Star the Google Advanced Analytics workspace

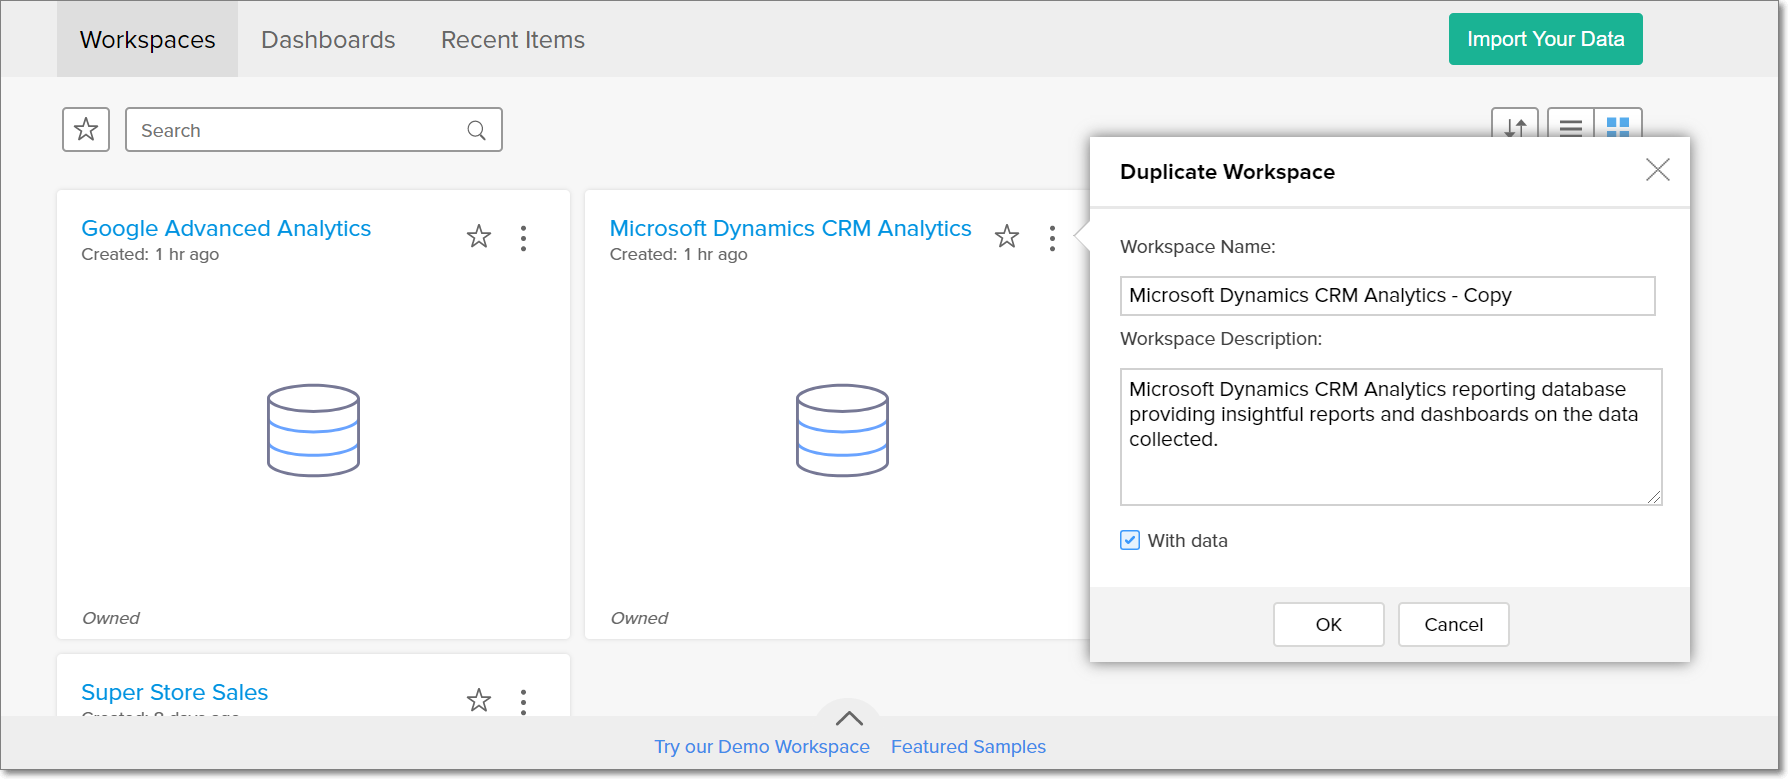pyautogui.click(x=479, y=237)
